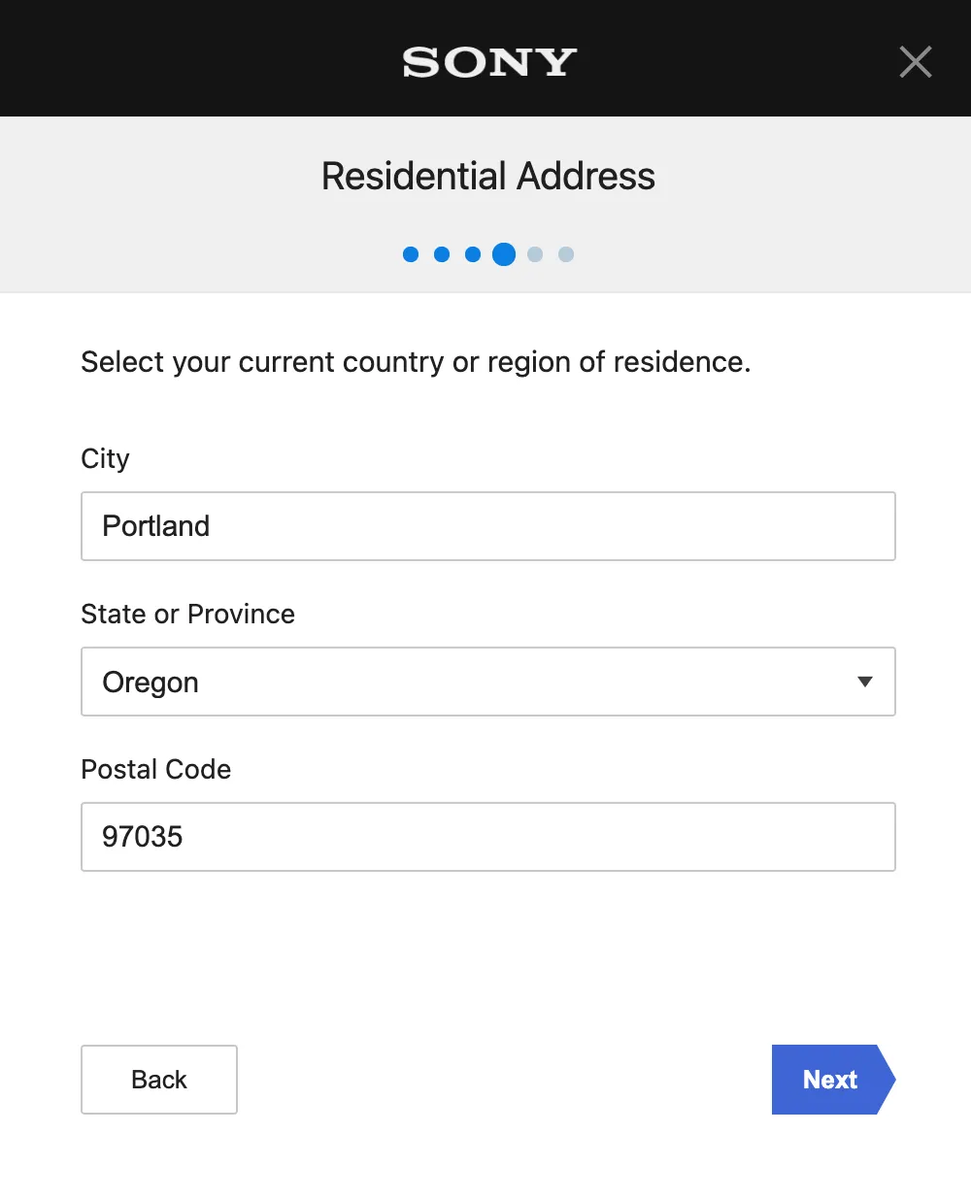Close the Residential Address dialog
971x1200 pixels.
[915, 62]
